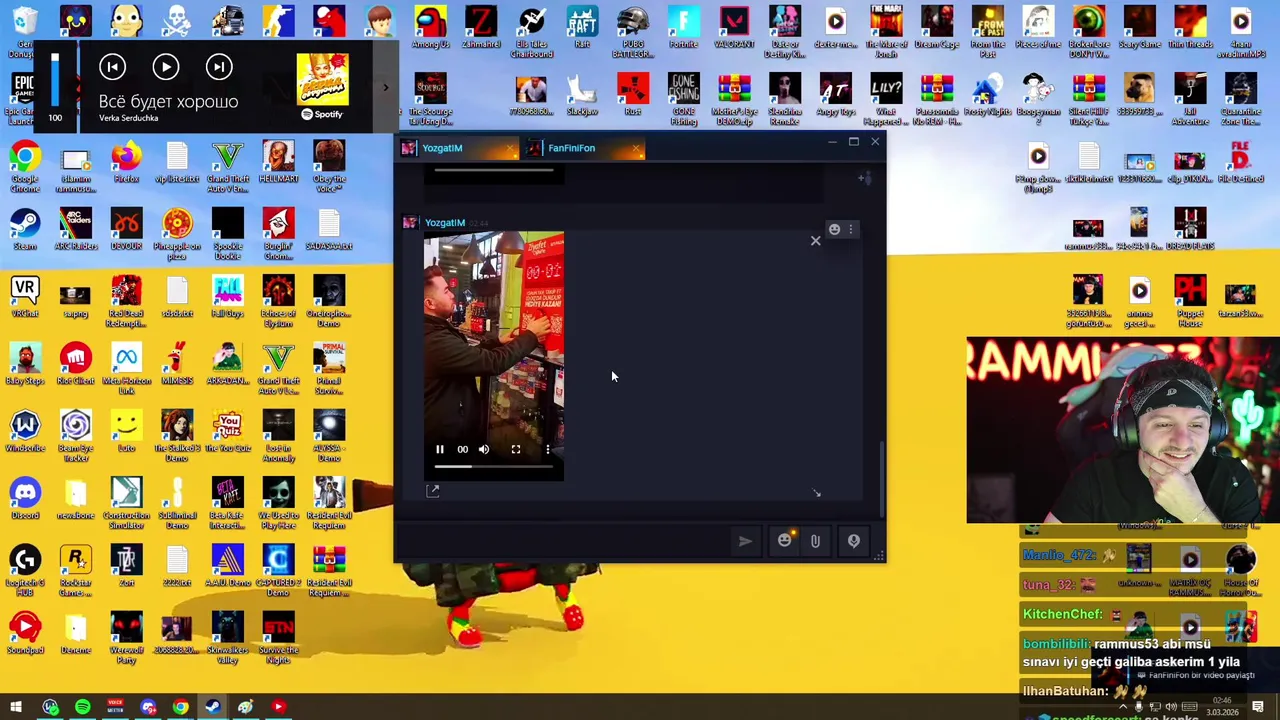The width and height of the screenshot is (1280, 720).
Task: Click the add friend to chat icon
Action: click(865, 178)
